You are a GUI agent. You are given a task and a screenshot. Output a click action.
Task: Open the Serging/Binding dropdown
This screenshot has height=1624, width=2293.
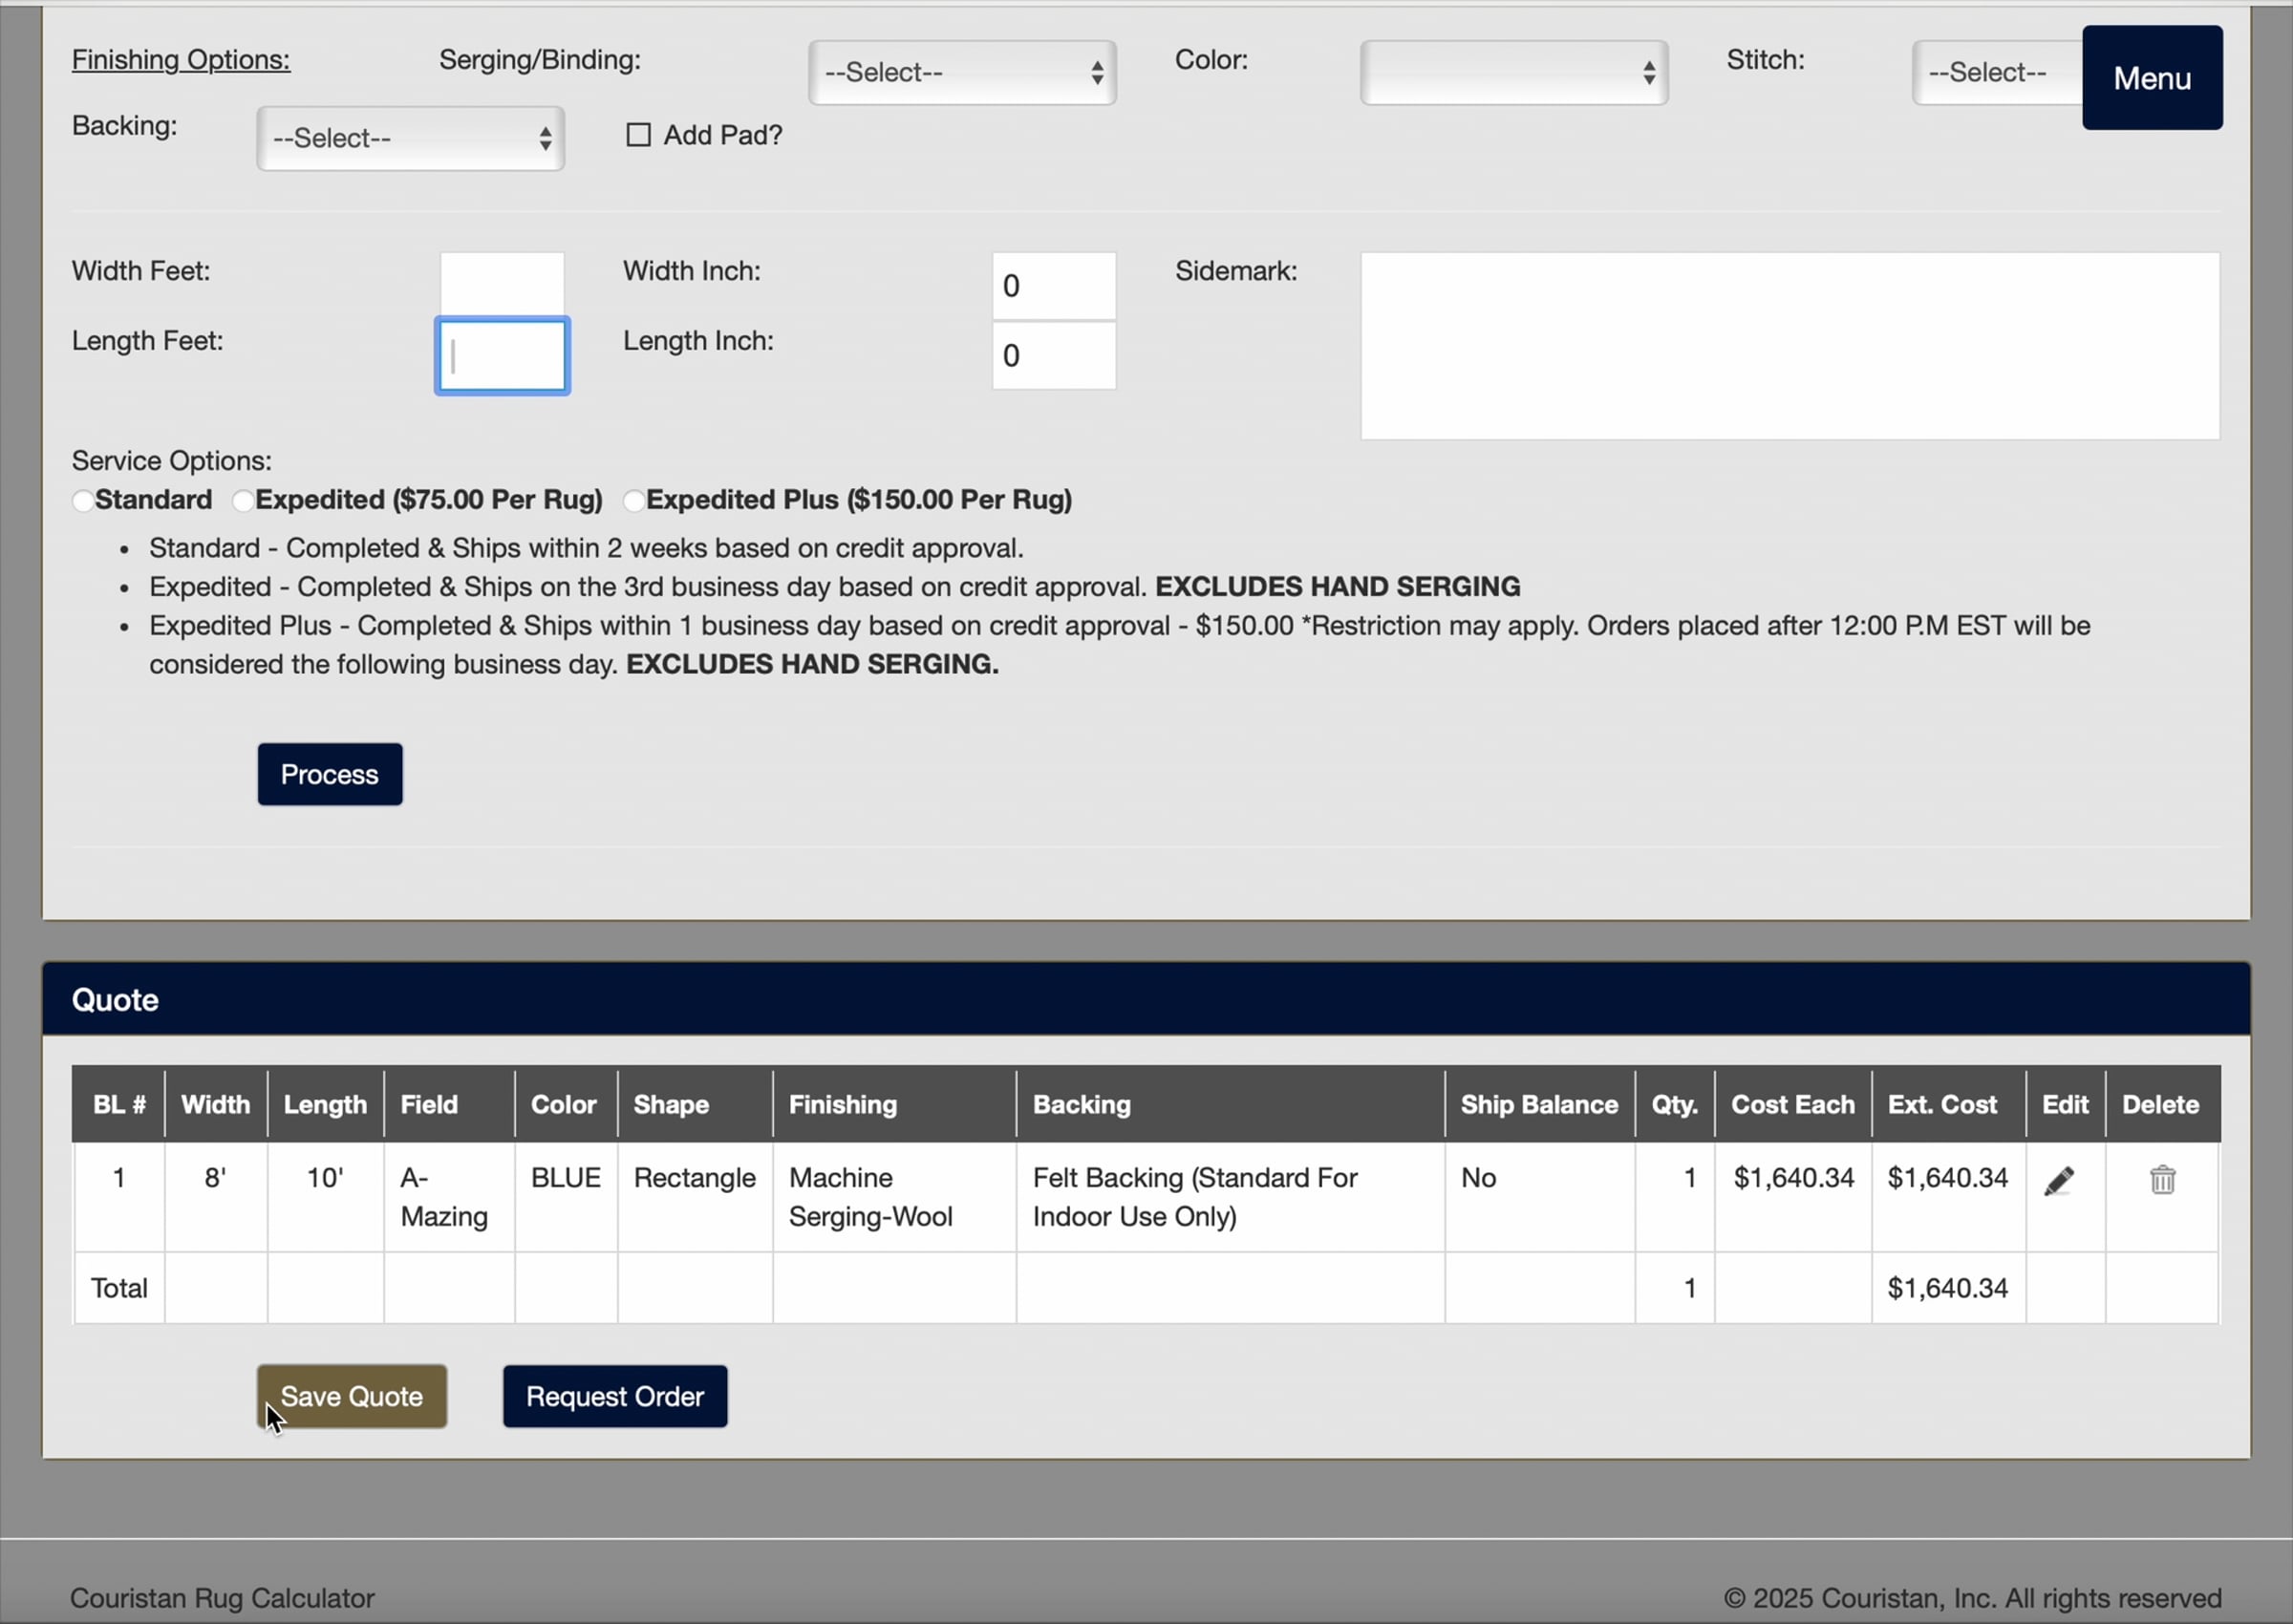coord(962,72)
